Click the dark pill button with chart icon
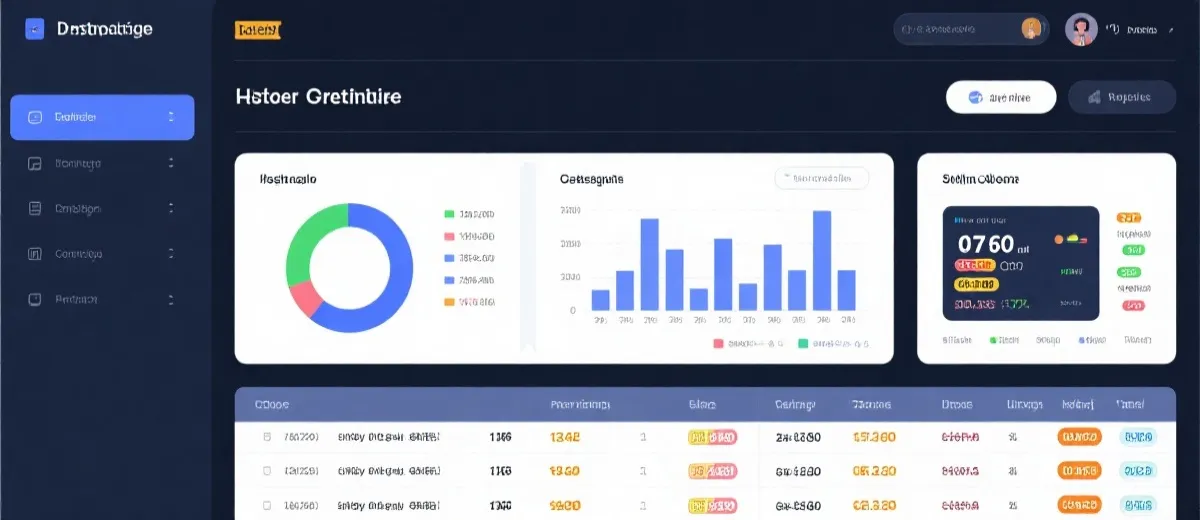1200x520 pixels. pos(1120,97)
